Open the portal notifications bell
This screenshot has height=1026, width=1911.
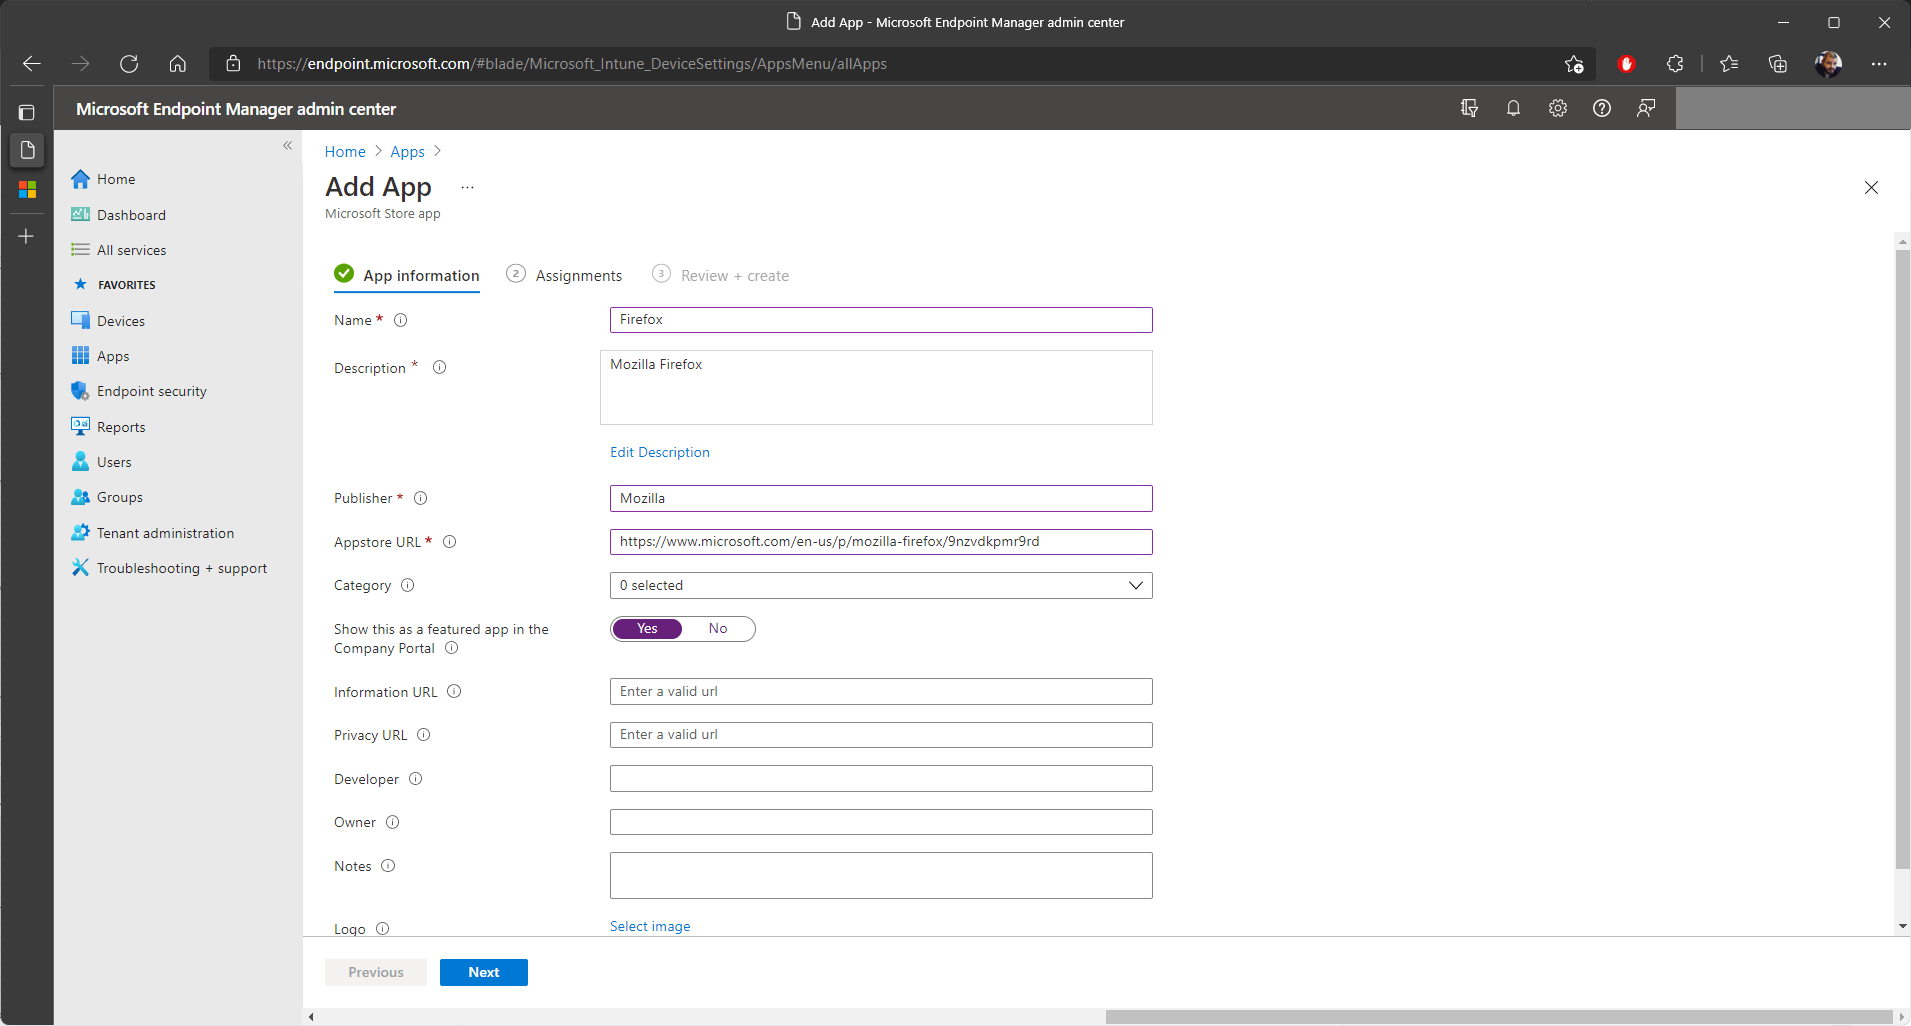click(1513, 108)
